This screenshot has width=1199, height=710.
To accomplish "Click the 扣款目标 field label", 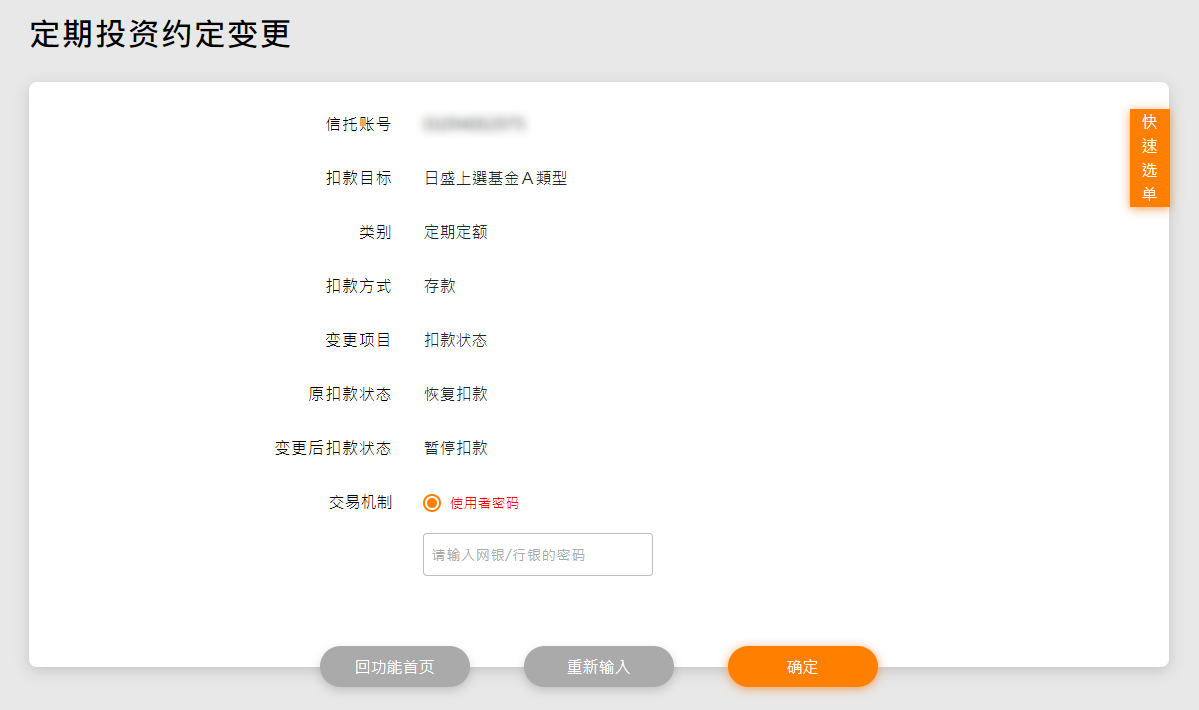I will 358,178.
